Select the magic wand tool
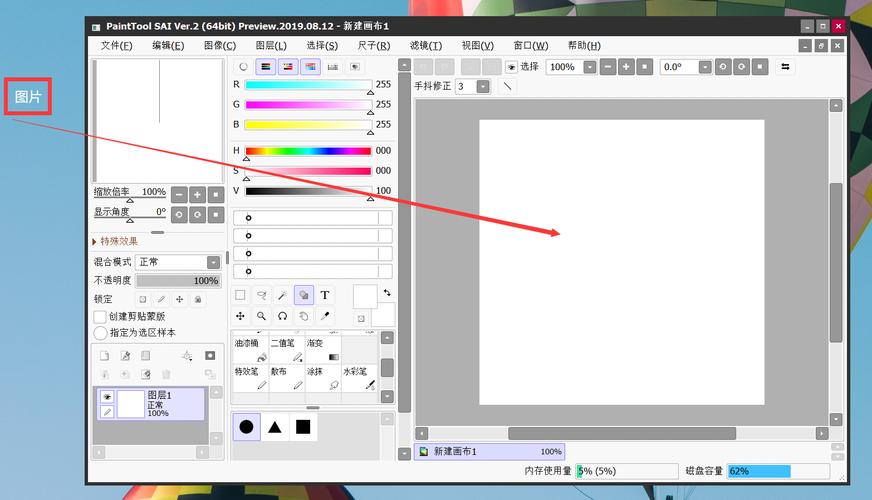This screenshot has width=872, height=500. point(283,295)
